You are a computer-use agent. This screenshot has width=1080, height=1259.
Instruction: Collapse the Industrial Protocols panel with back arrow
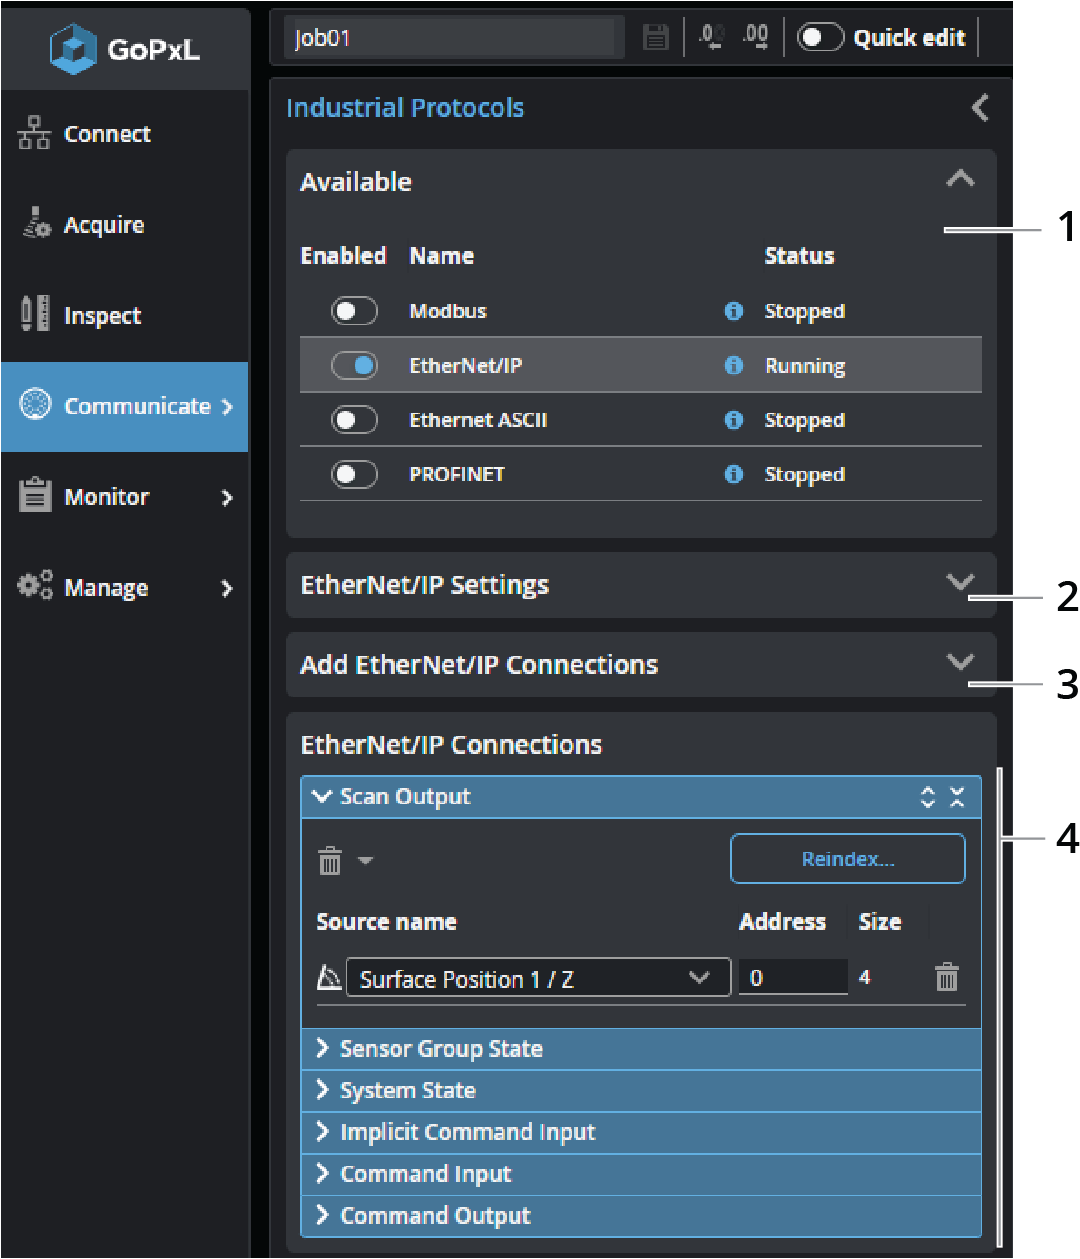(x=980, y=108)
